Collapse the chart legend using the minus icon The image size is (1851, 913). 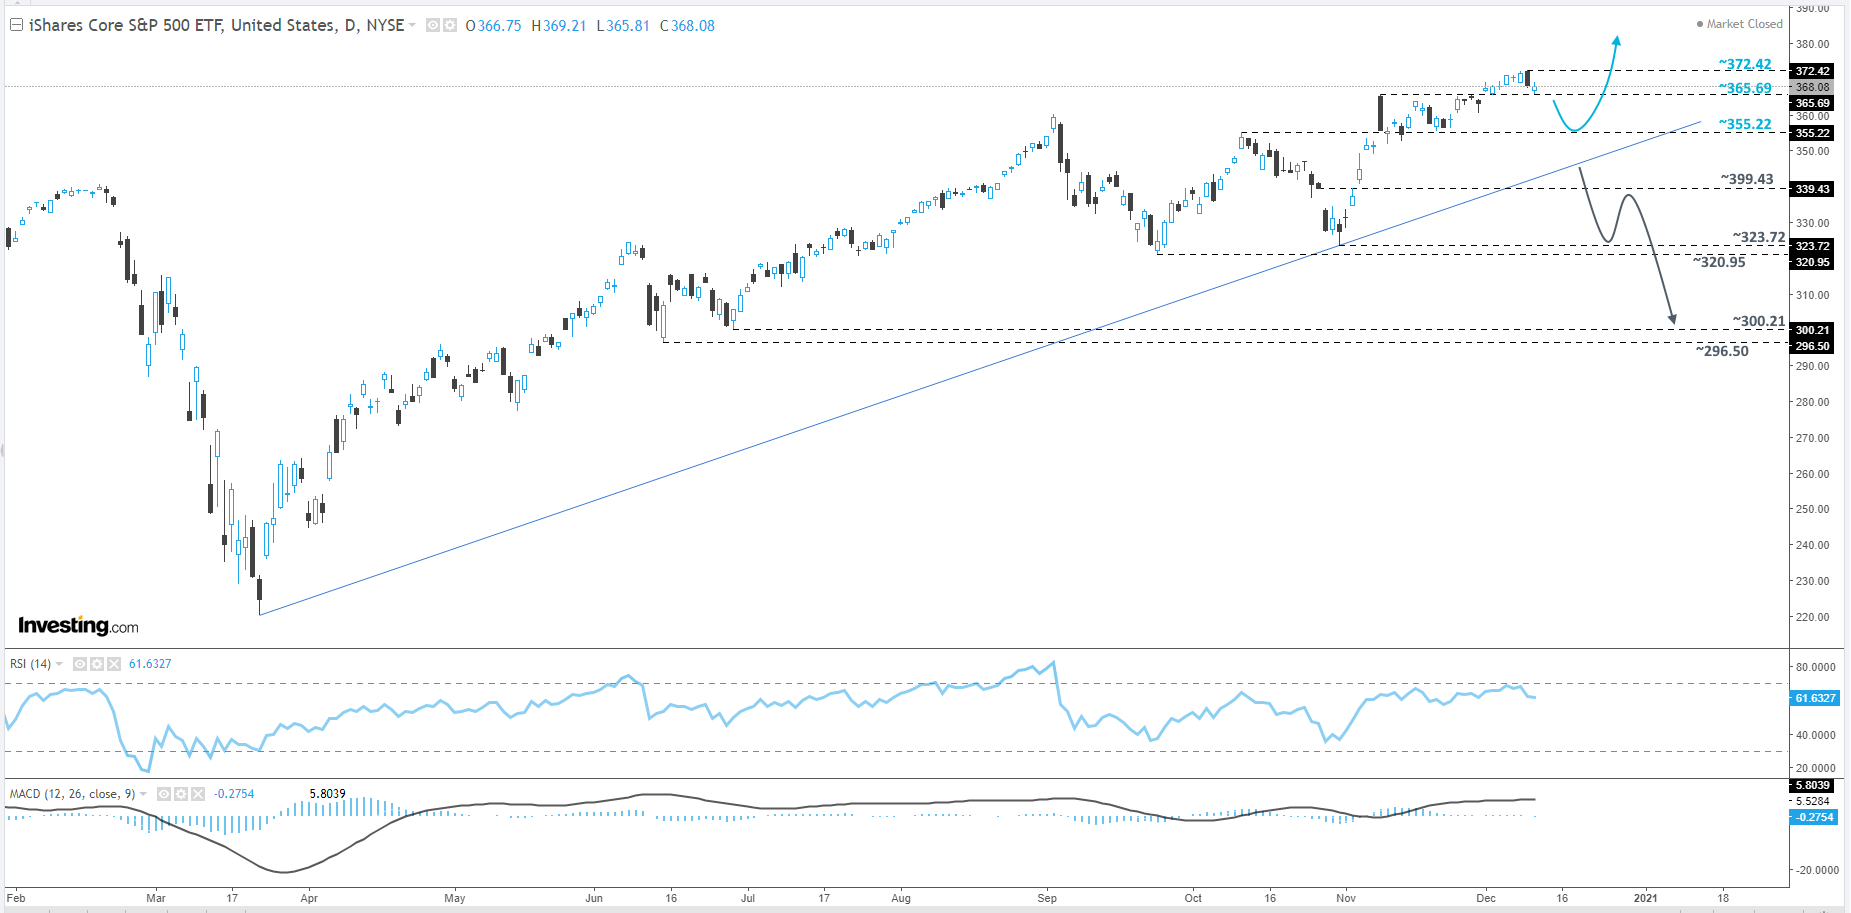click(x=14, y=25)
